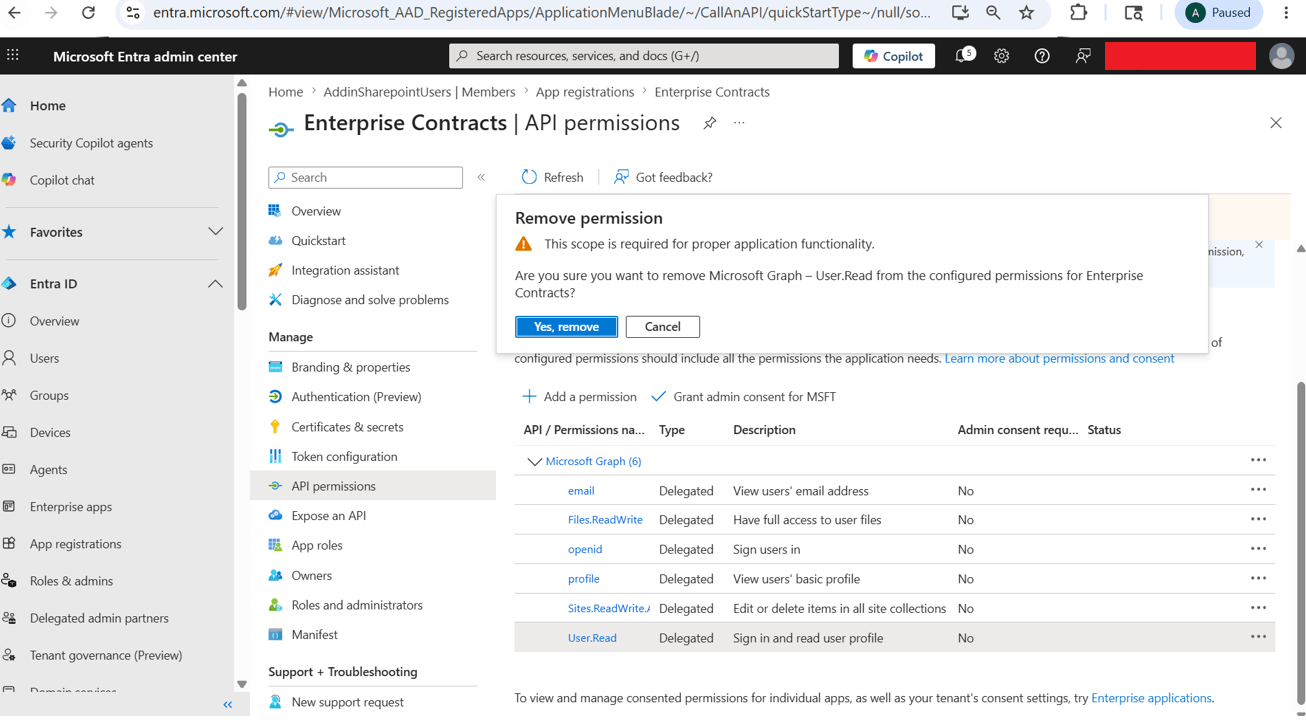Screen dimensions: 1306x724
Task: Click Grant admin consent for MSFT
Action: click(743, 397)
